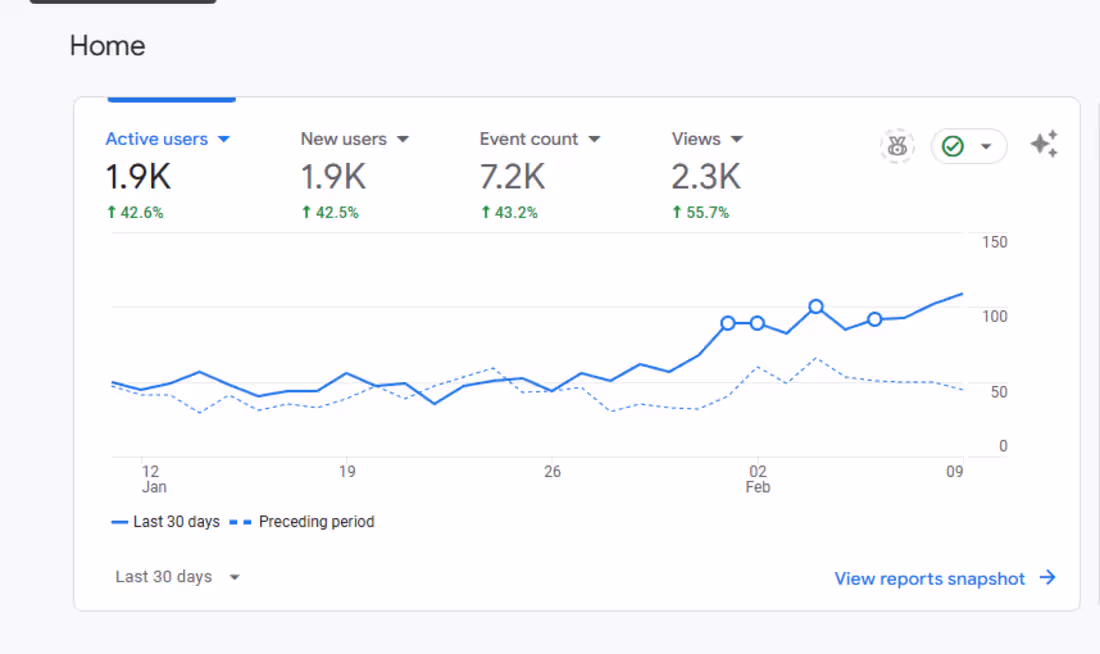The image size is (1100, 654).
Task: Expand the caret next to Active users
Action: click(224, 139)
